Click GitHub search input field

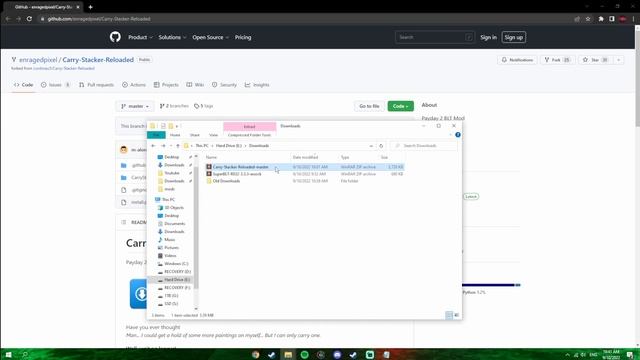(435, 37)
